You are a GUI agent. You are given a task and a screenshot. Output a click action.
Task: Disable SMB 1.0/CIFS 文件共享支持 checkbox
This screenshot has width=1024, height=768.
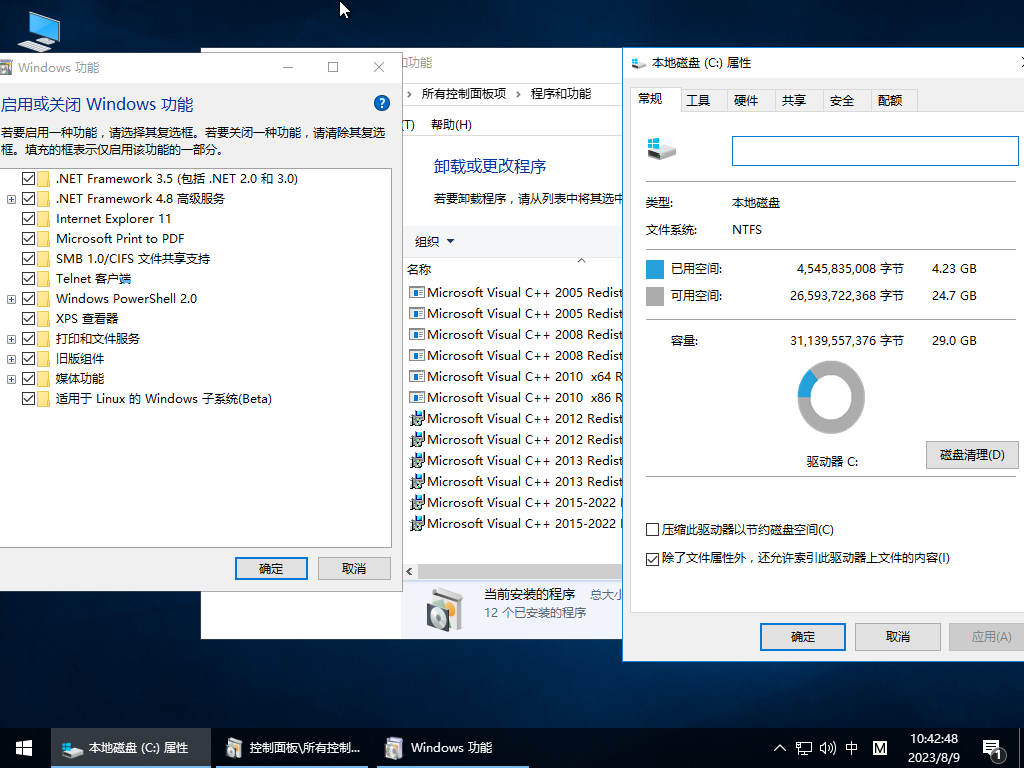tap(28, 259)
